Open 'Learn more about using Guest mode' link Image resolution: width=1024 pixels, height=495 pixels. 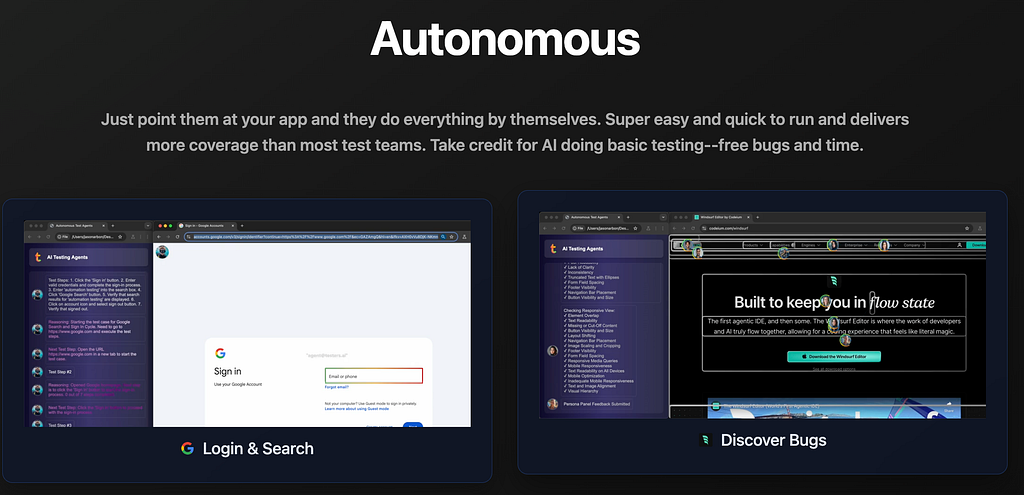pos(357,409)
